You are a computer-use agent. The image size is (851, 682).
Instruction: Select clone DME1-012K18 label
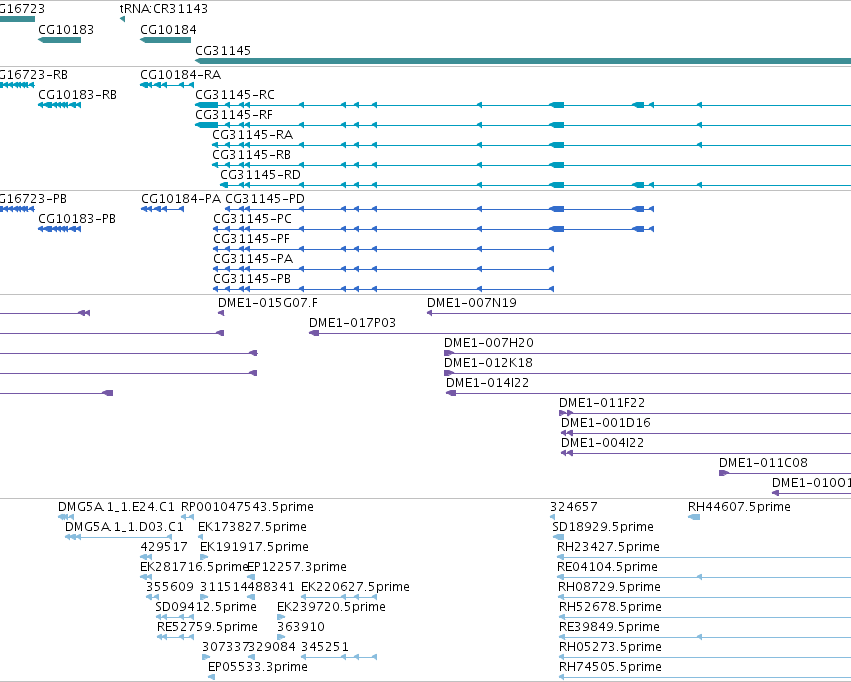488,363
